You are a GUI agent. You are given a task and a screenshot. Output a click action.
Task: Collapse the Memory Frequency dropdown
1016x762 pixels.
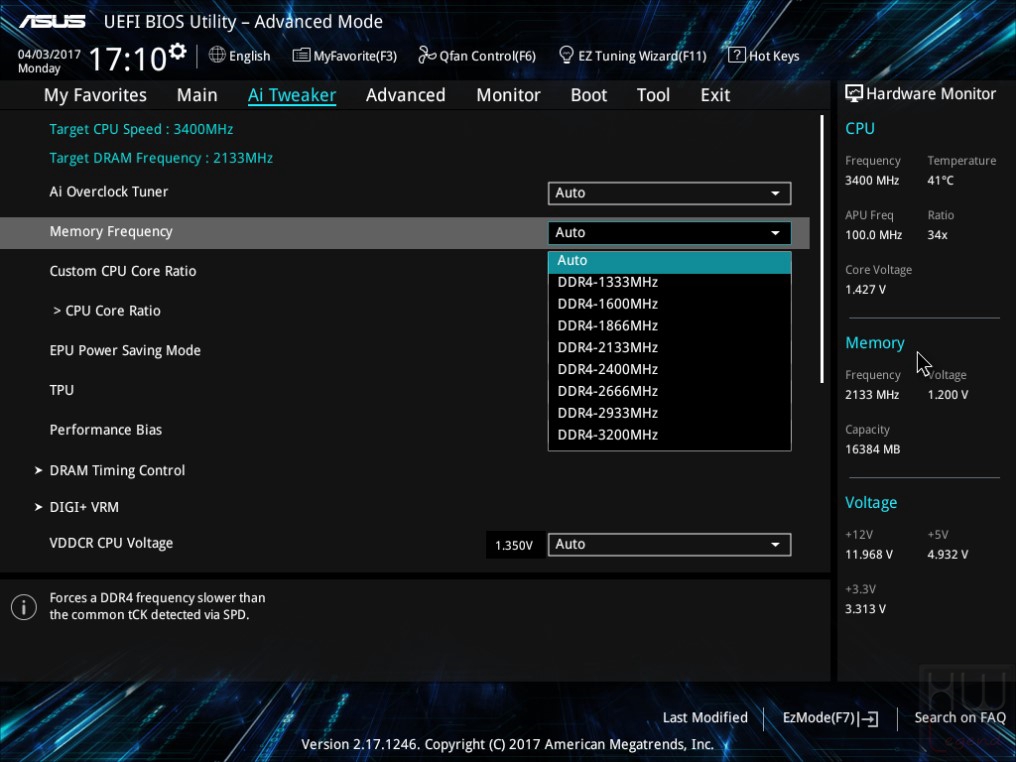pos(669,233)
